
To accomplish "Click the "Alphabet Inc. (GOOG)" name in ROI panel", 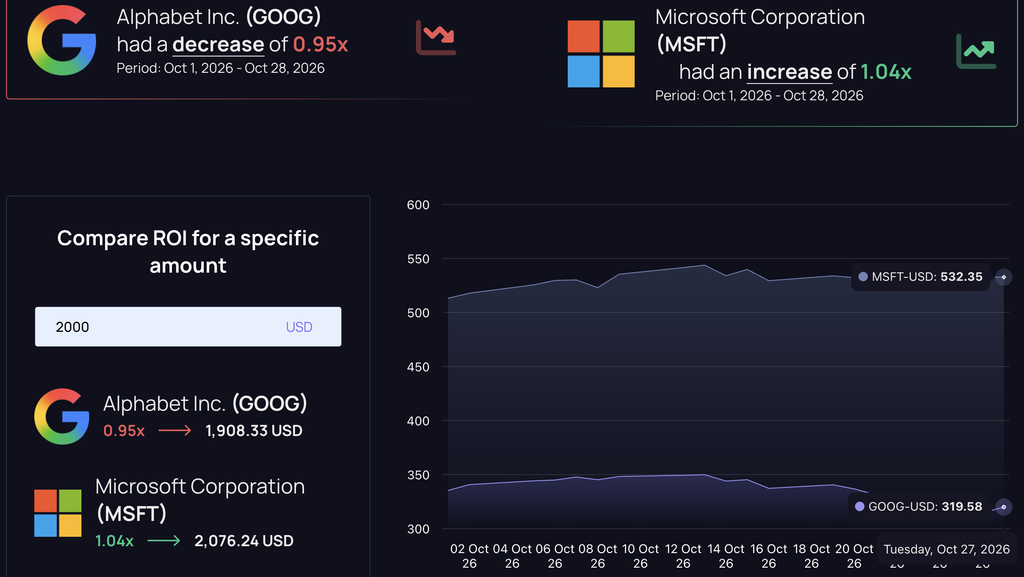I will (x=205, y=403).
